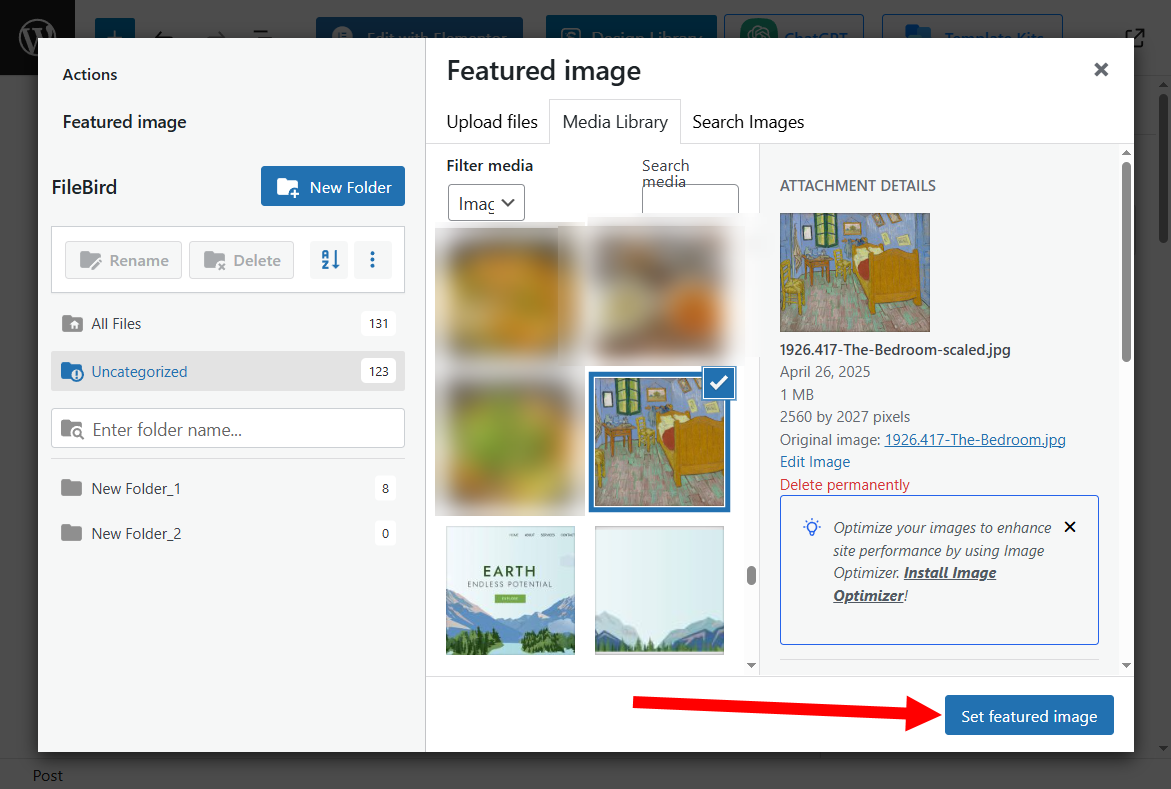
Task: Open the 1926.417-The-Bedroom.jpg original image link
Action: [975, 439]
